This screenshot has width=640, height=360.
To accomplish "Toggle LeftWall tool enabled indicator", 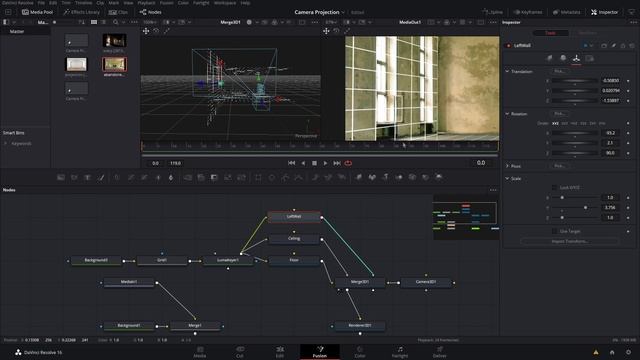I will (508, 46).
